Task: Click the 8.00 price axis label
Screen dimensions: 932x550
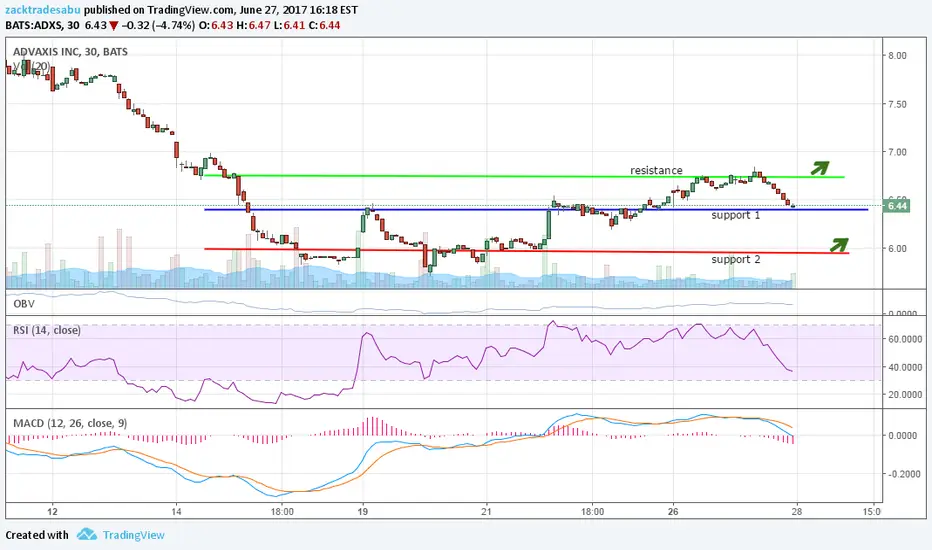Action: [897, 56]
